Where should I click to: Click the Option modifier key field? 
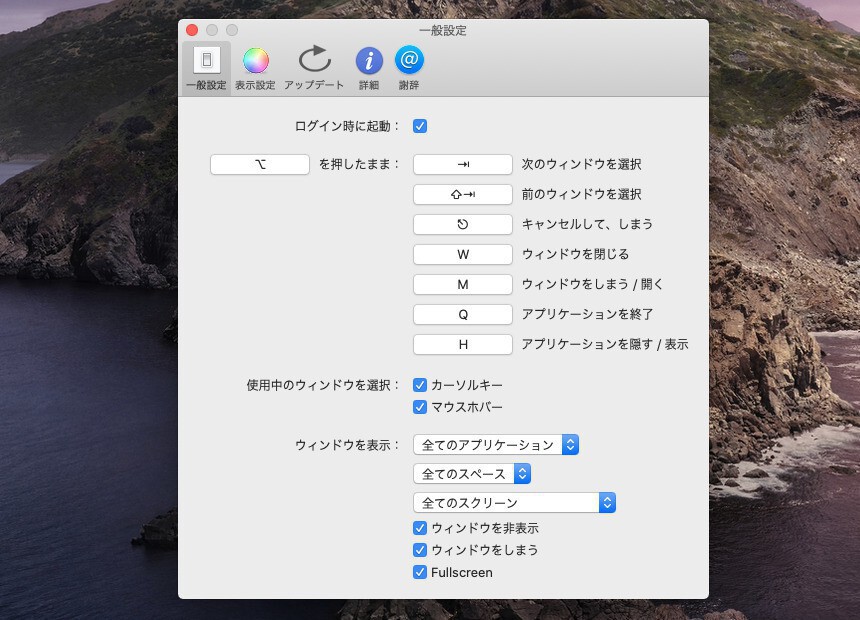coord(260,164)
